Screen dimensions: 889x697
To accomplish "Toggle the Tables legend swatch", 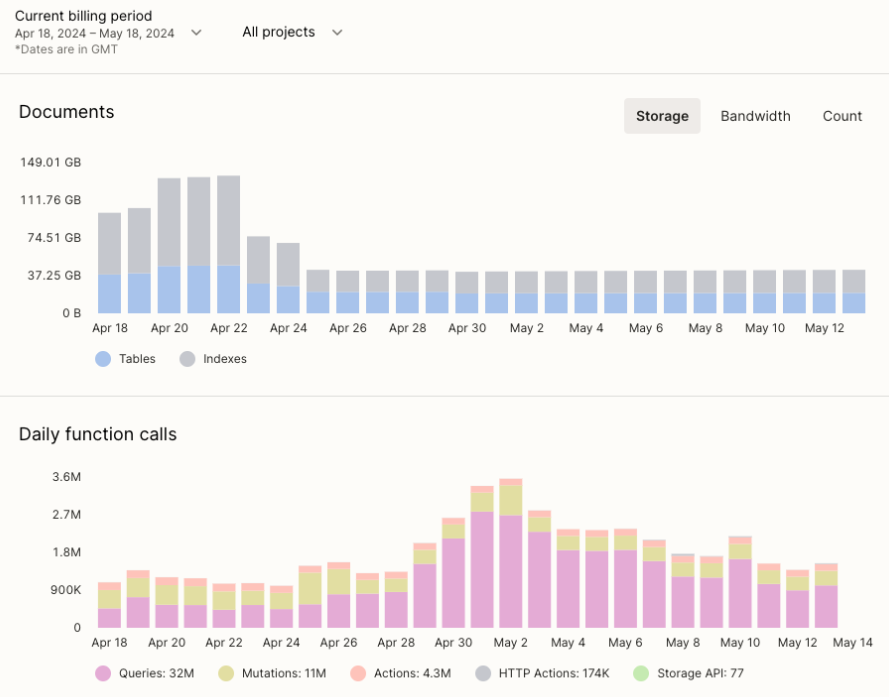I will tap(103, 359).
